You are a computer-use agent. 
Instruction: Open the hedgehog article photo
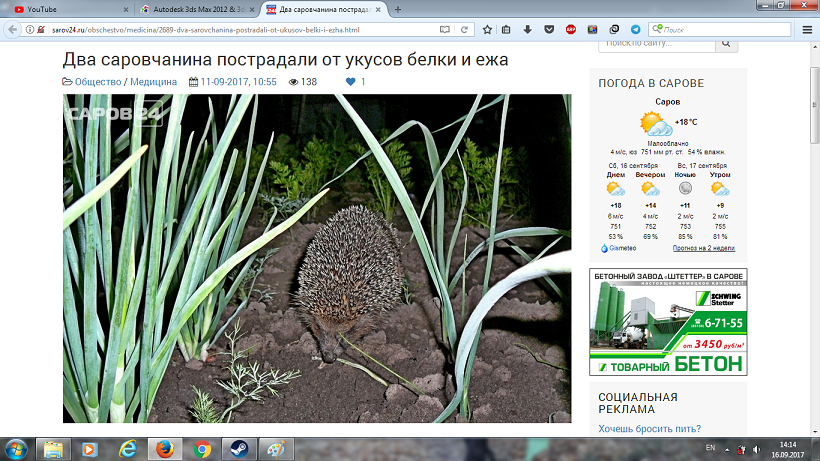[x=317, y=258]
